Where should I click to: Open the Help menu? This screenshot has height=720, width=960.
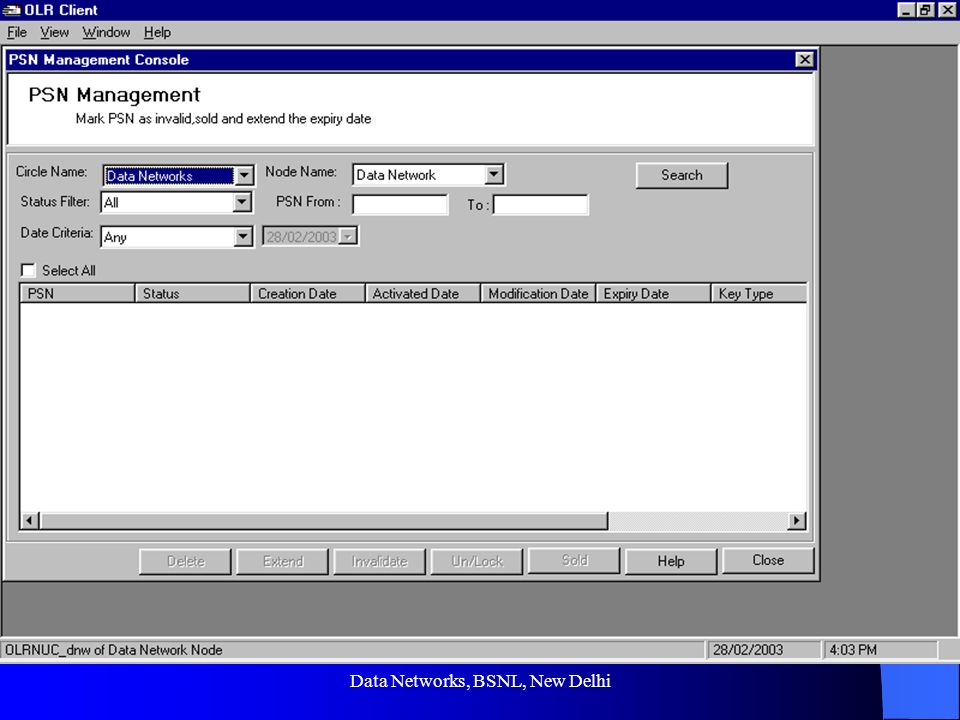(x=157, y=32)
